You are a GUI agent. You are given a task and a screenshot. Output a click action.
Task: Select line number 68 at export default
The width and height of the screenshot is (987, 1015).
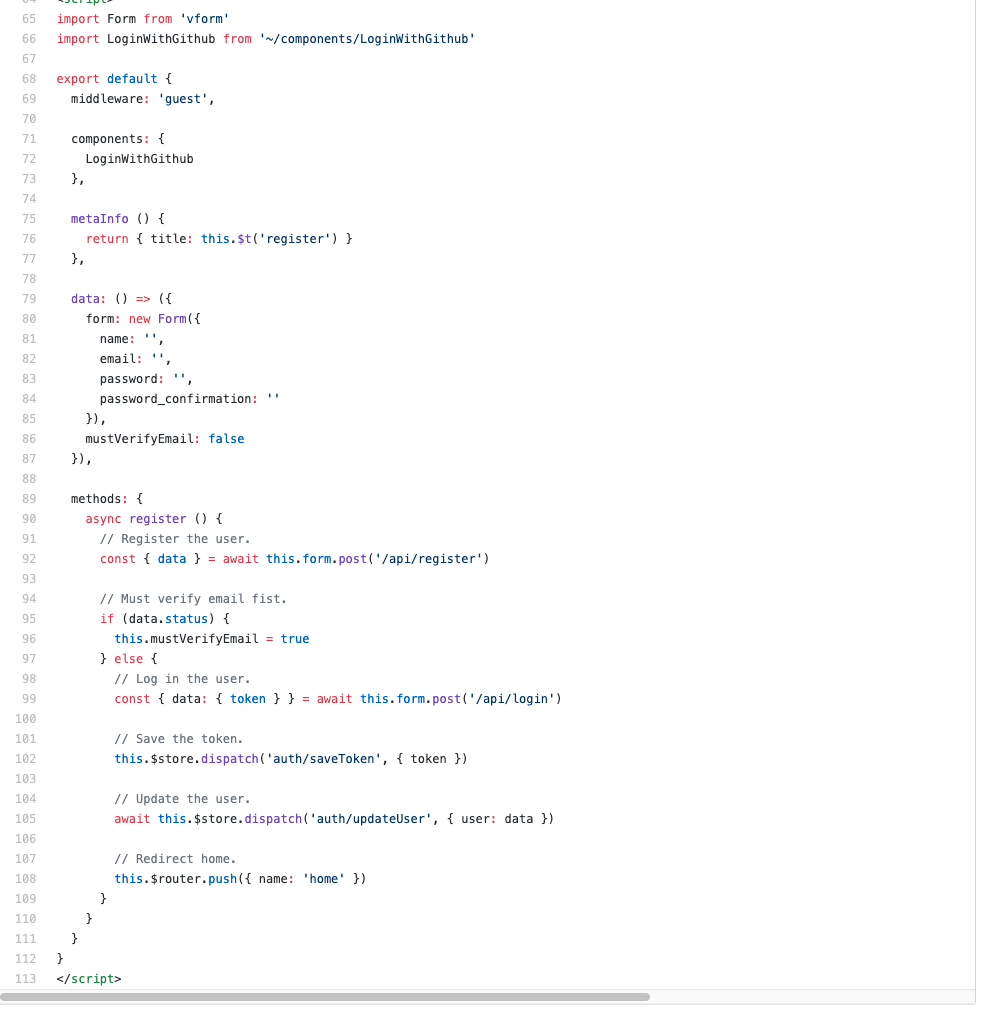[x=28, y=78]
